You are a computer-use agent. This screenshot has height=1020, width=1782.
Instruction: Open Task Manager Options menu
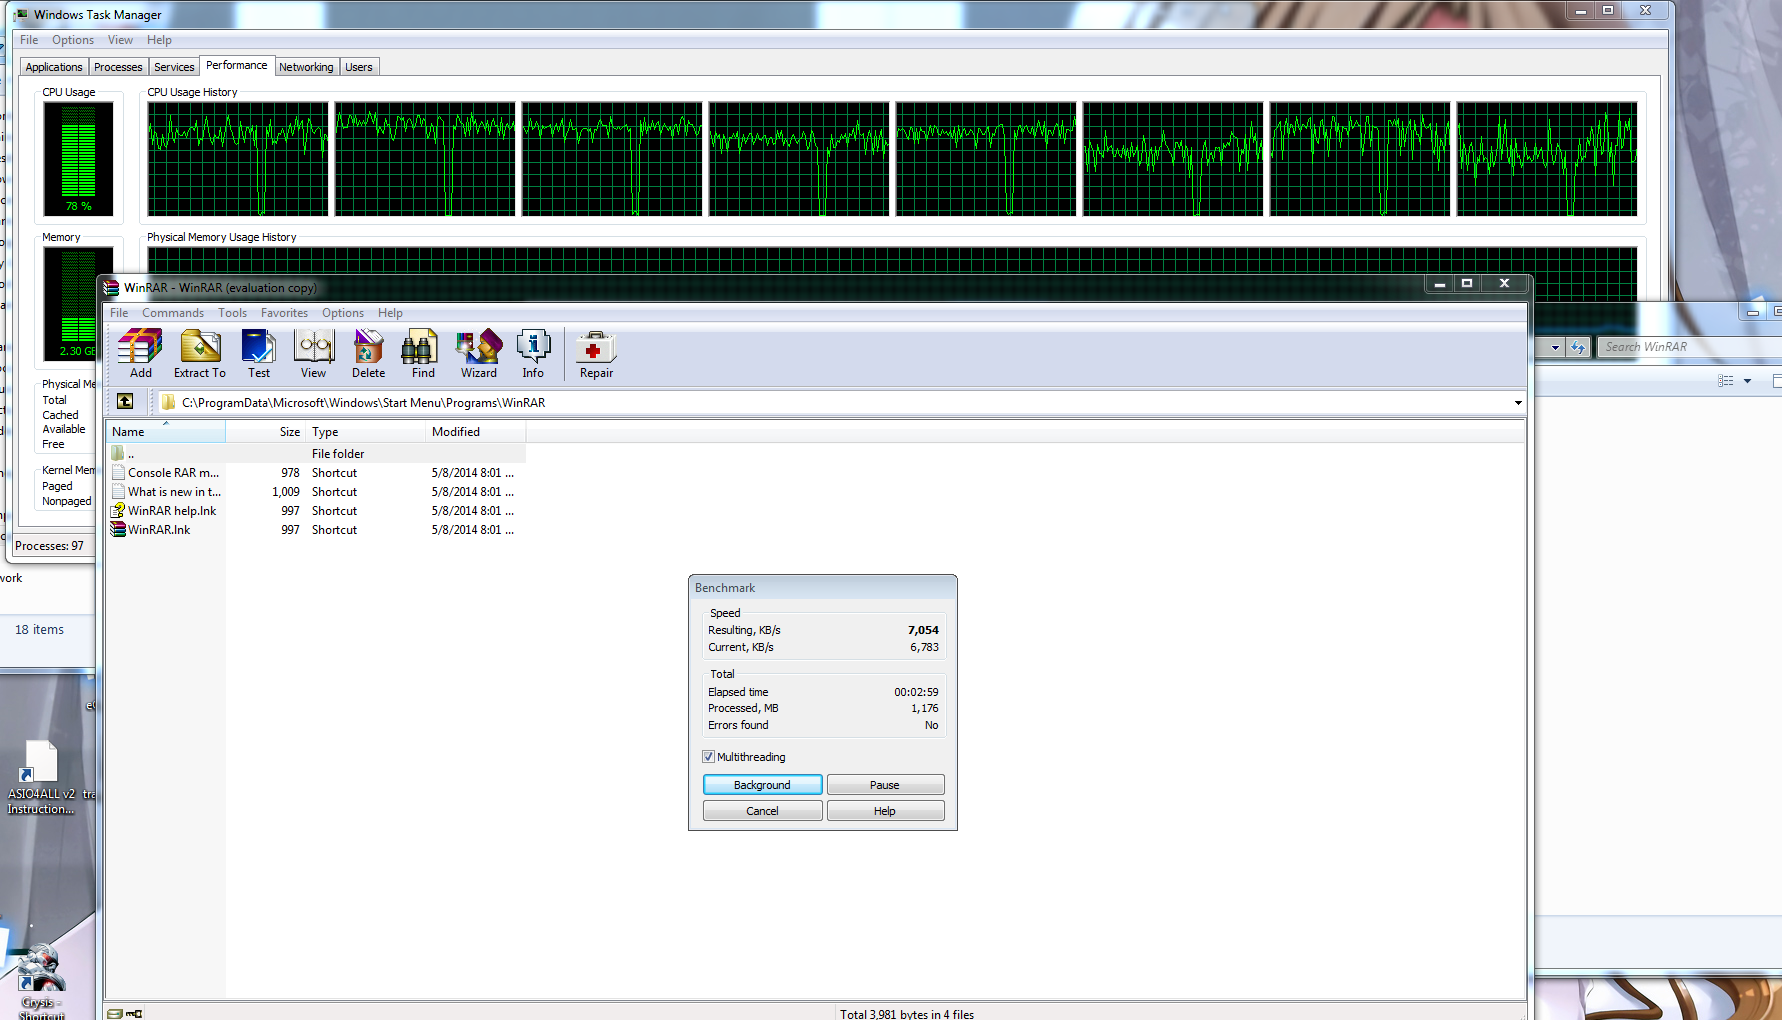pos(73,40)
